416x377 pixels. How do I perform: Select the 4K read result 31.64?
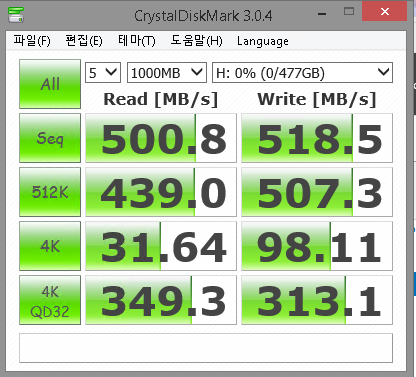coord(161,246)
